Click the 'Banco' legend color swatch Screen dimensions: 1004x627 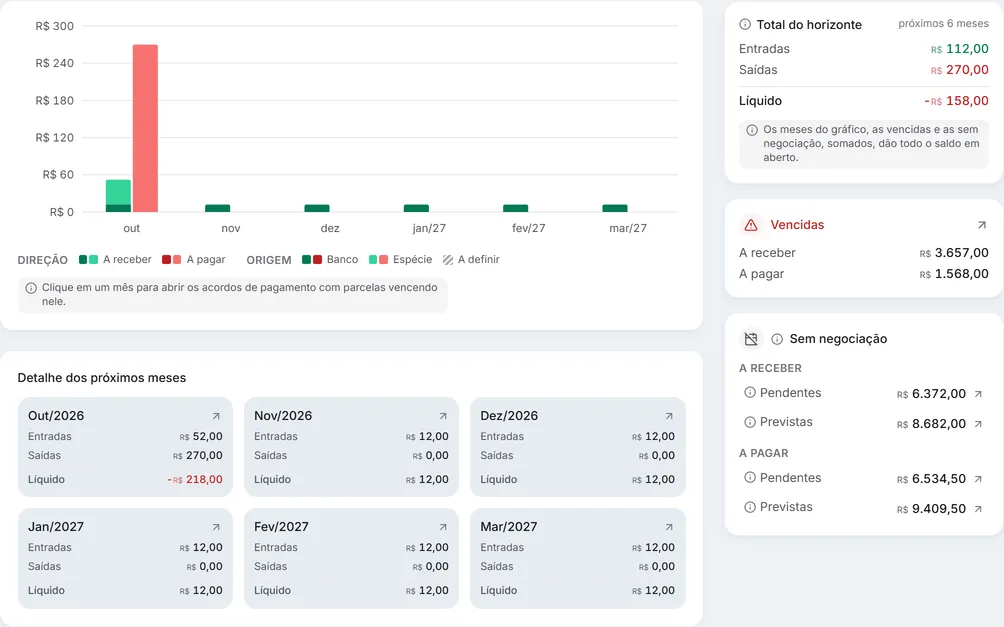312,259
